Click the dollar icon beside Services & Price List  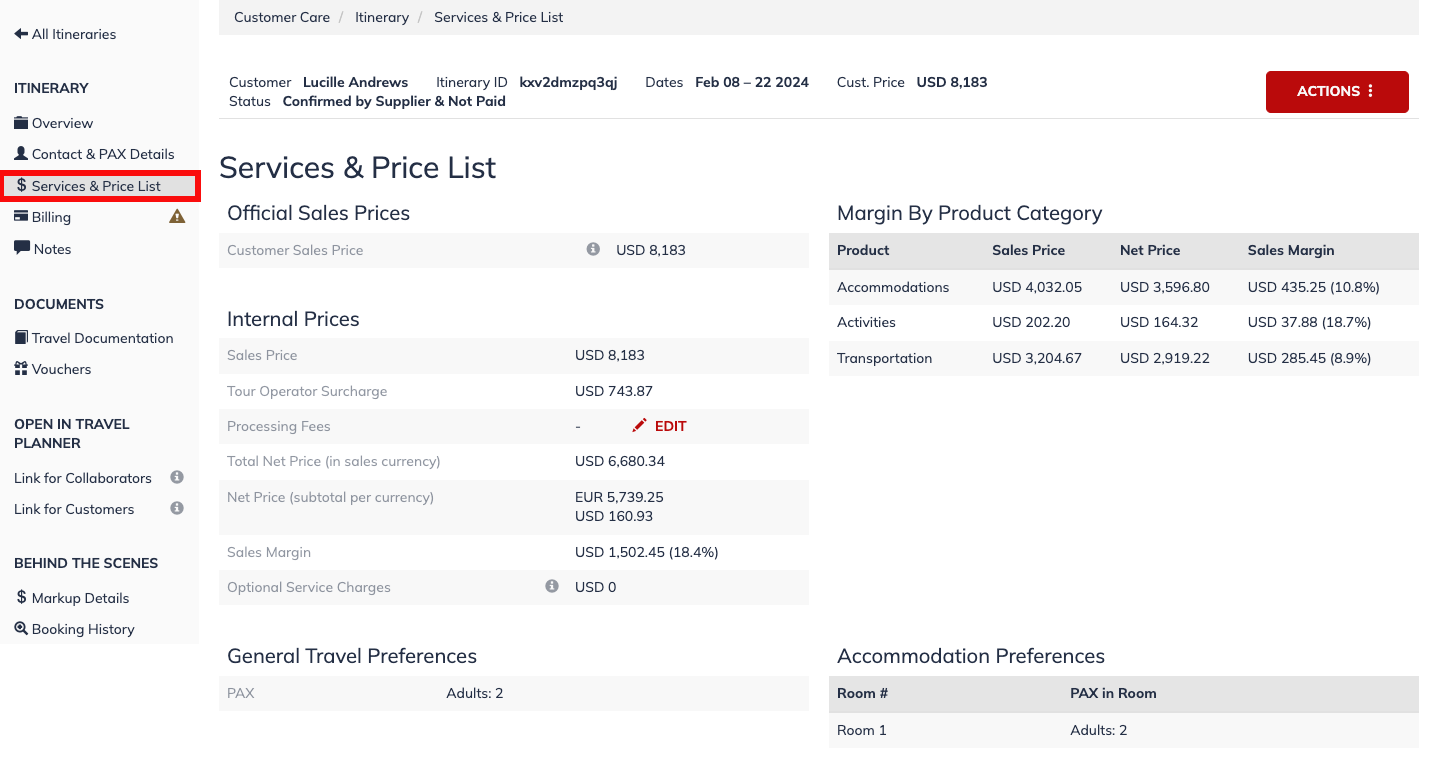coord(21,186)
